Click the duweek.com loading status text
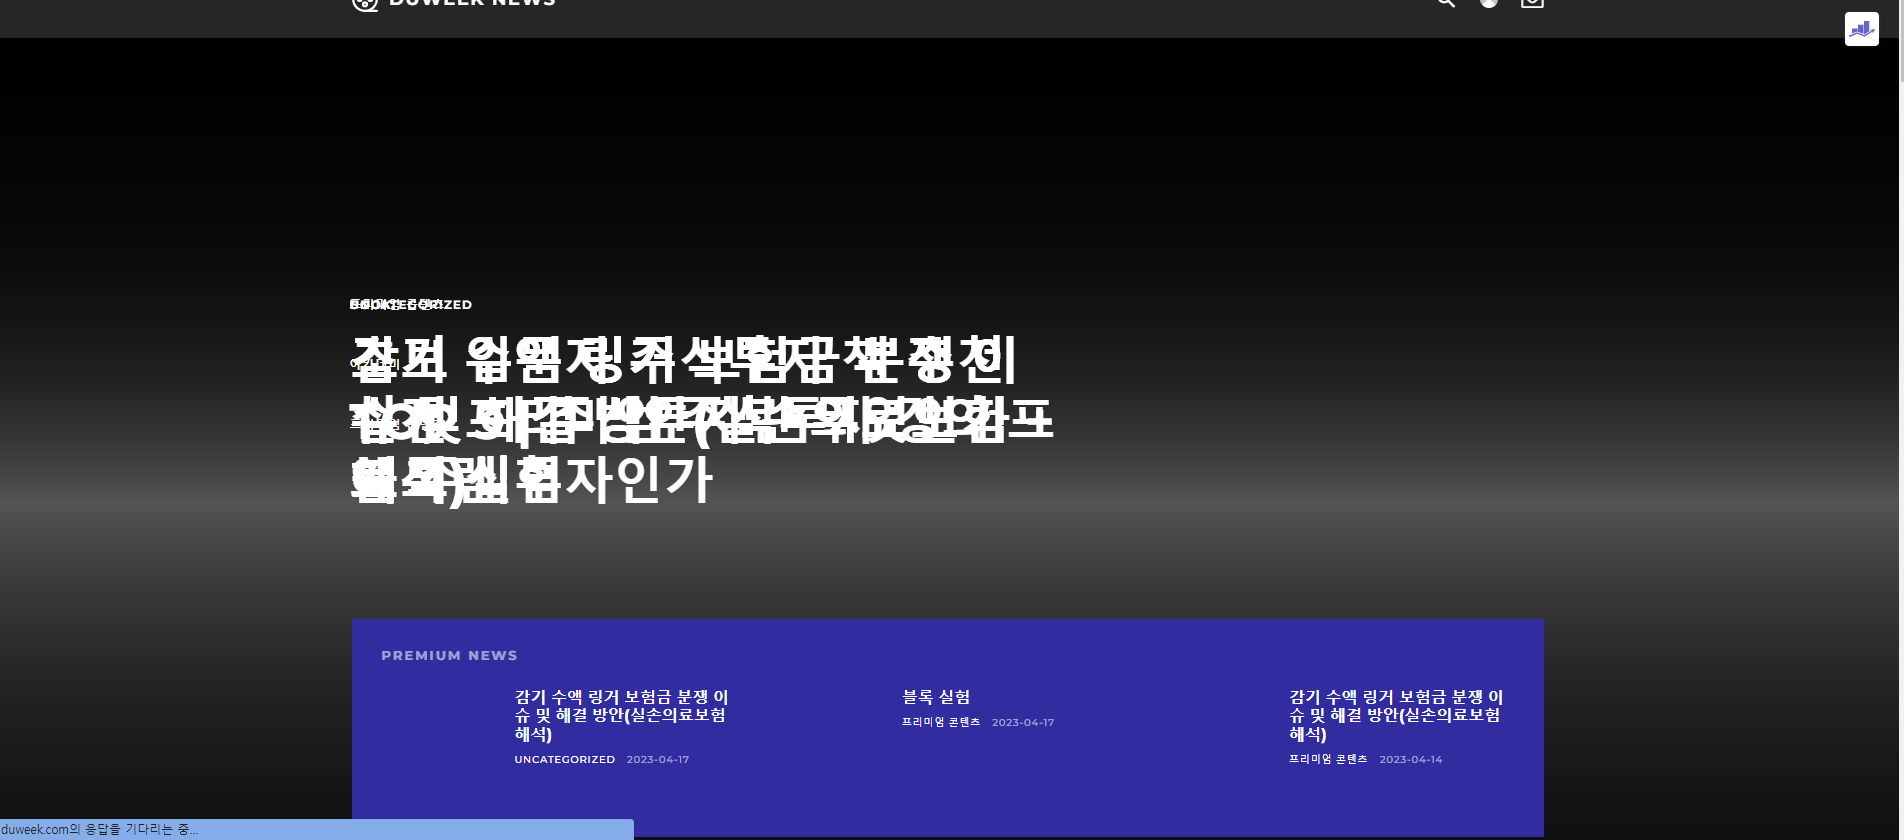The width and height of the screenshot is (1904, 840). [100, 830]
